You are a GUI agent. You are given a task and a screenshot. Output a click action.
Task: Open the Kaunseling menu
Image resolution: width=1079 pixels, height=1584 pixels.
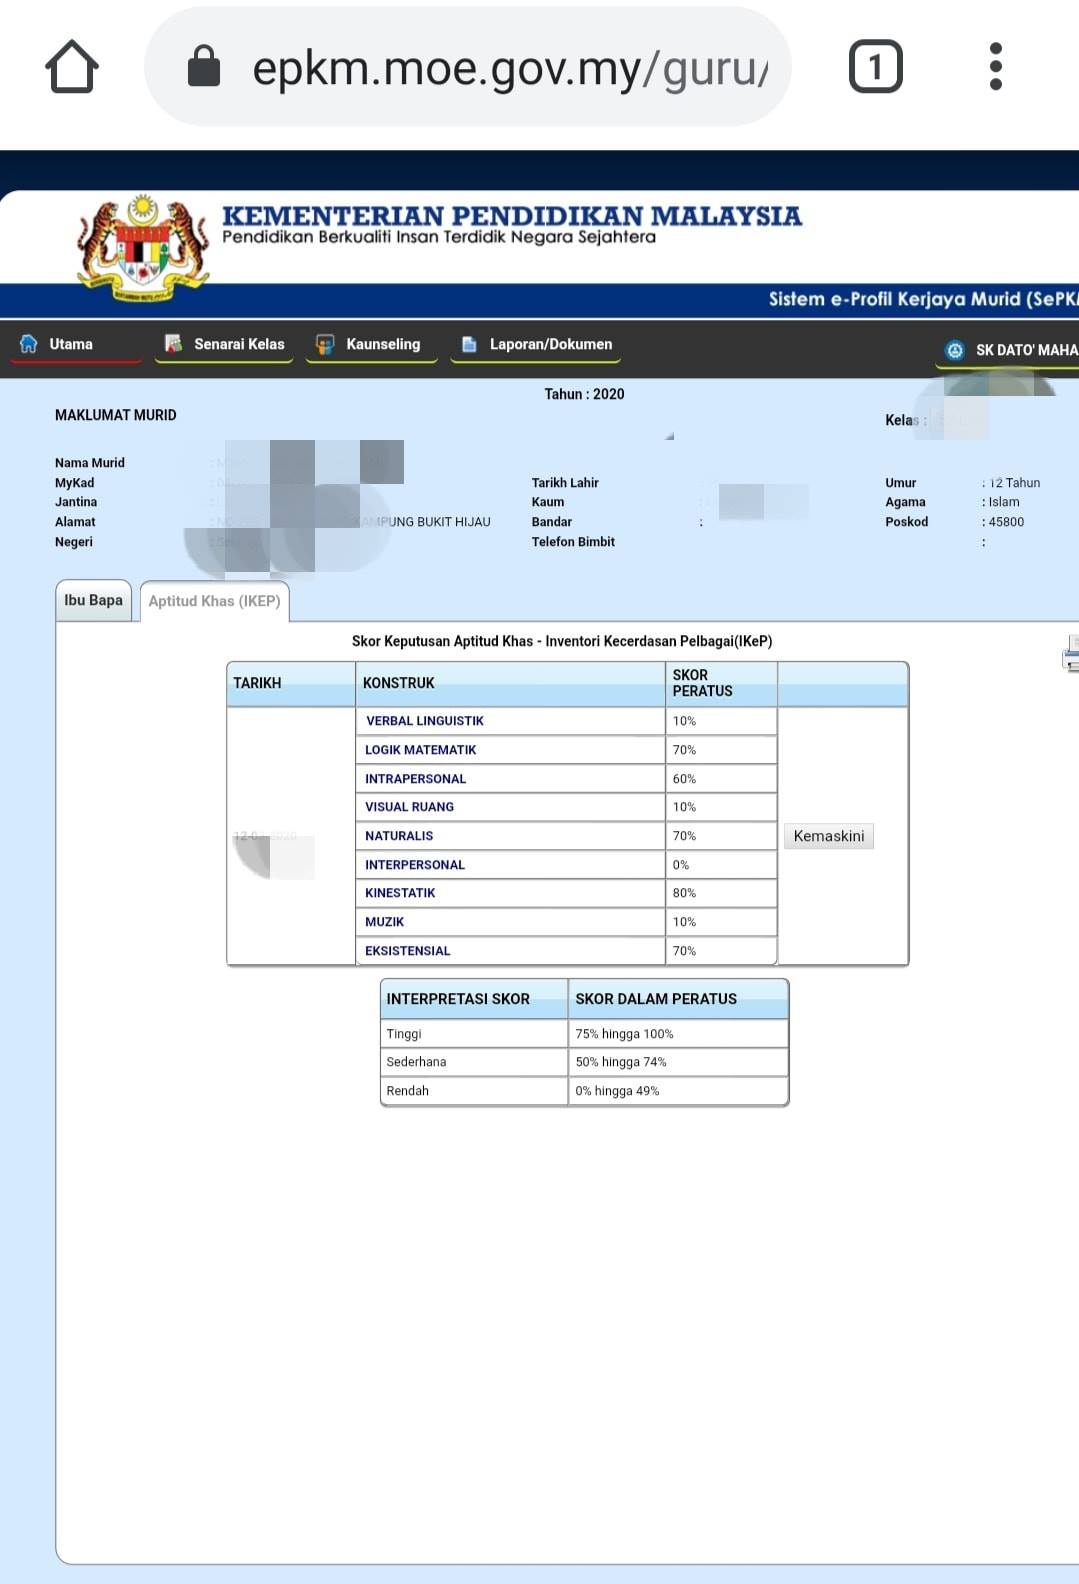pos(383,344)
